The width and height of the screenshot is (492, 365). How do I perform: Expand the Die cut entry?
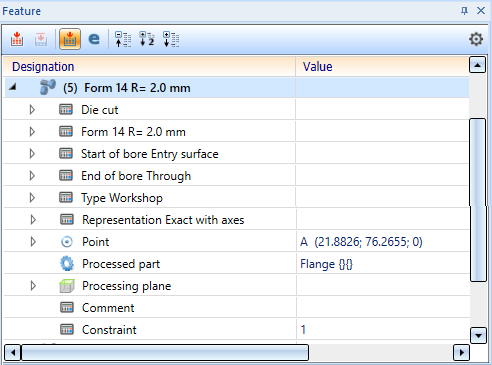[x=32, y=110]
